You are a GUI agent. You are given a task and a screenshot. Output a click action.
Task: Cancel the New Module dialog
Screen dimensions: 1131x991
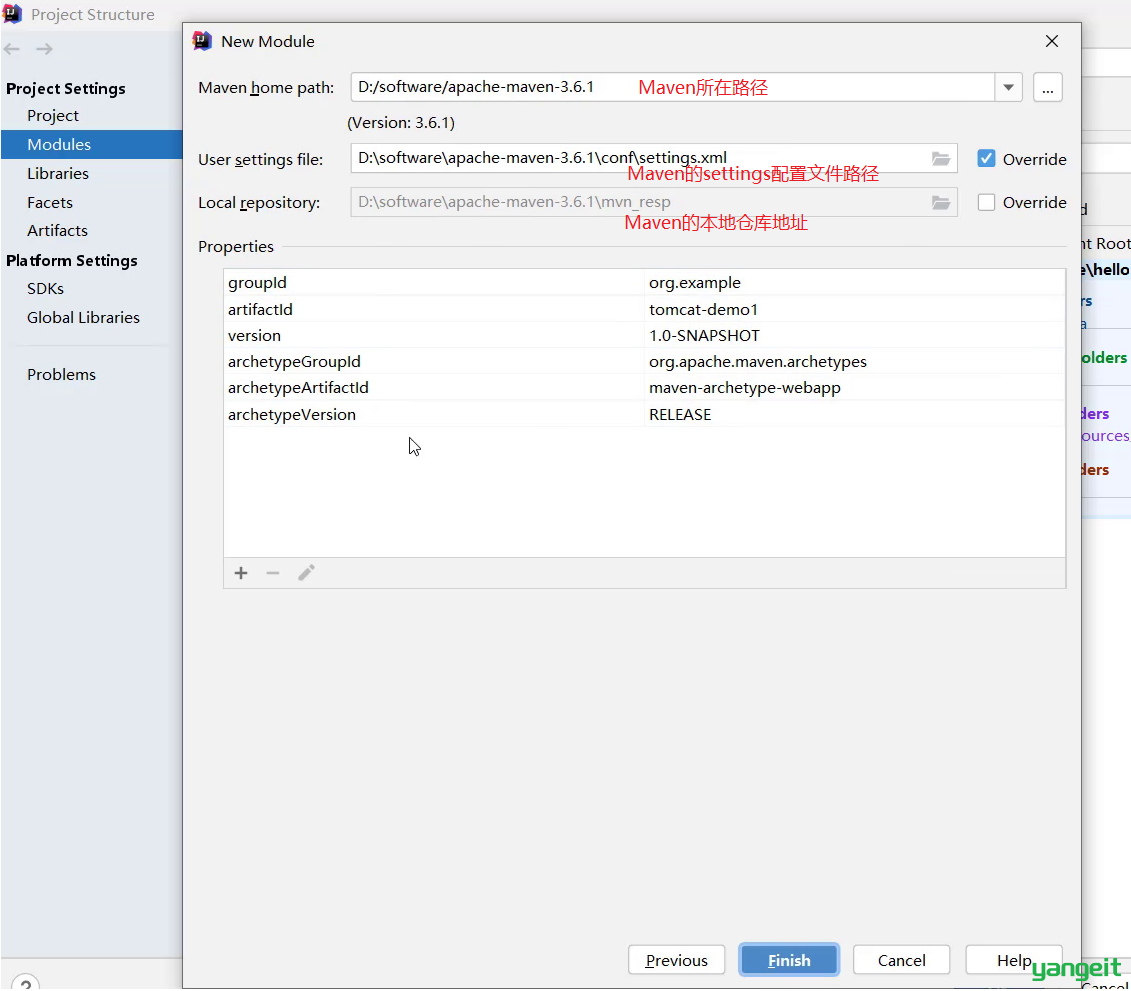point(902,960)
